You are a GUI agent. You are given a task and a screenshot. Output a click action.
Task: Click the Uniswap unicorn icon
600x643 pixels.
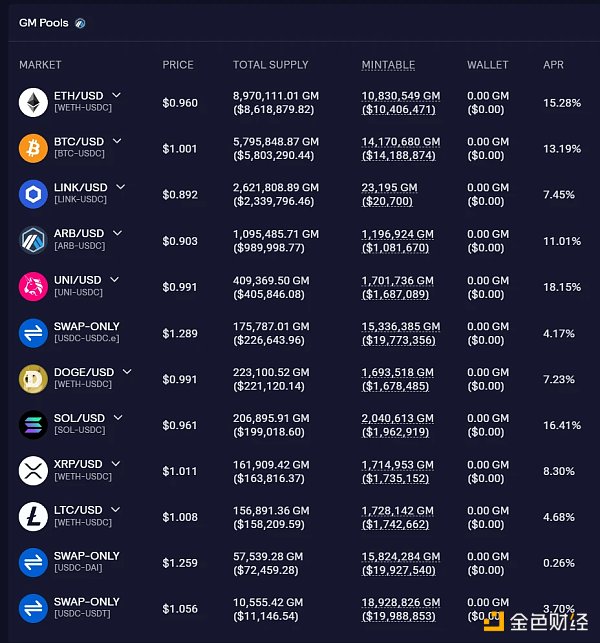tap(33, 286)
